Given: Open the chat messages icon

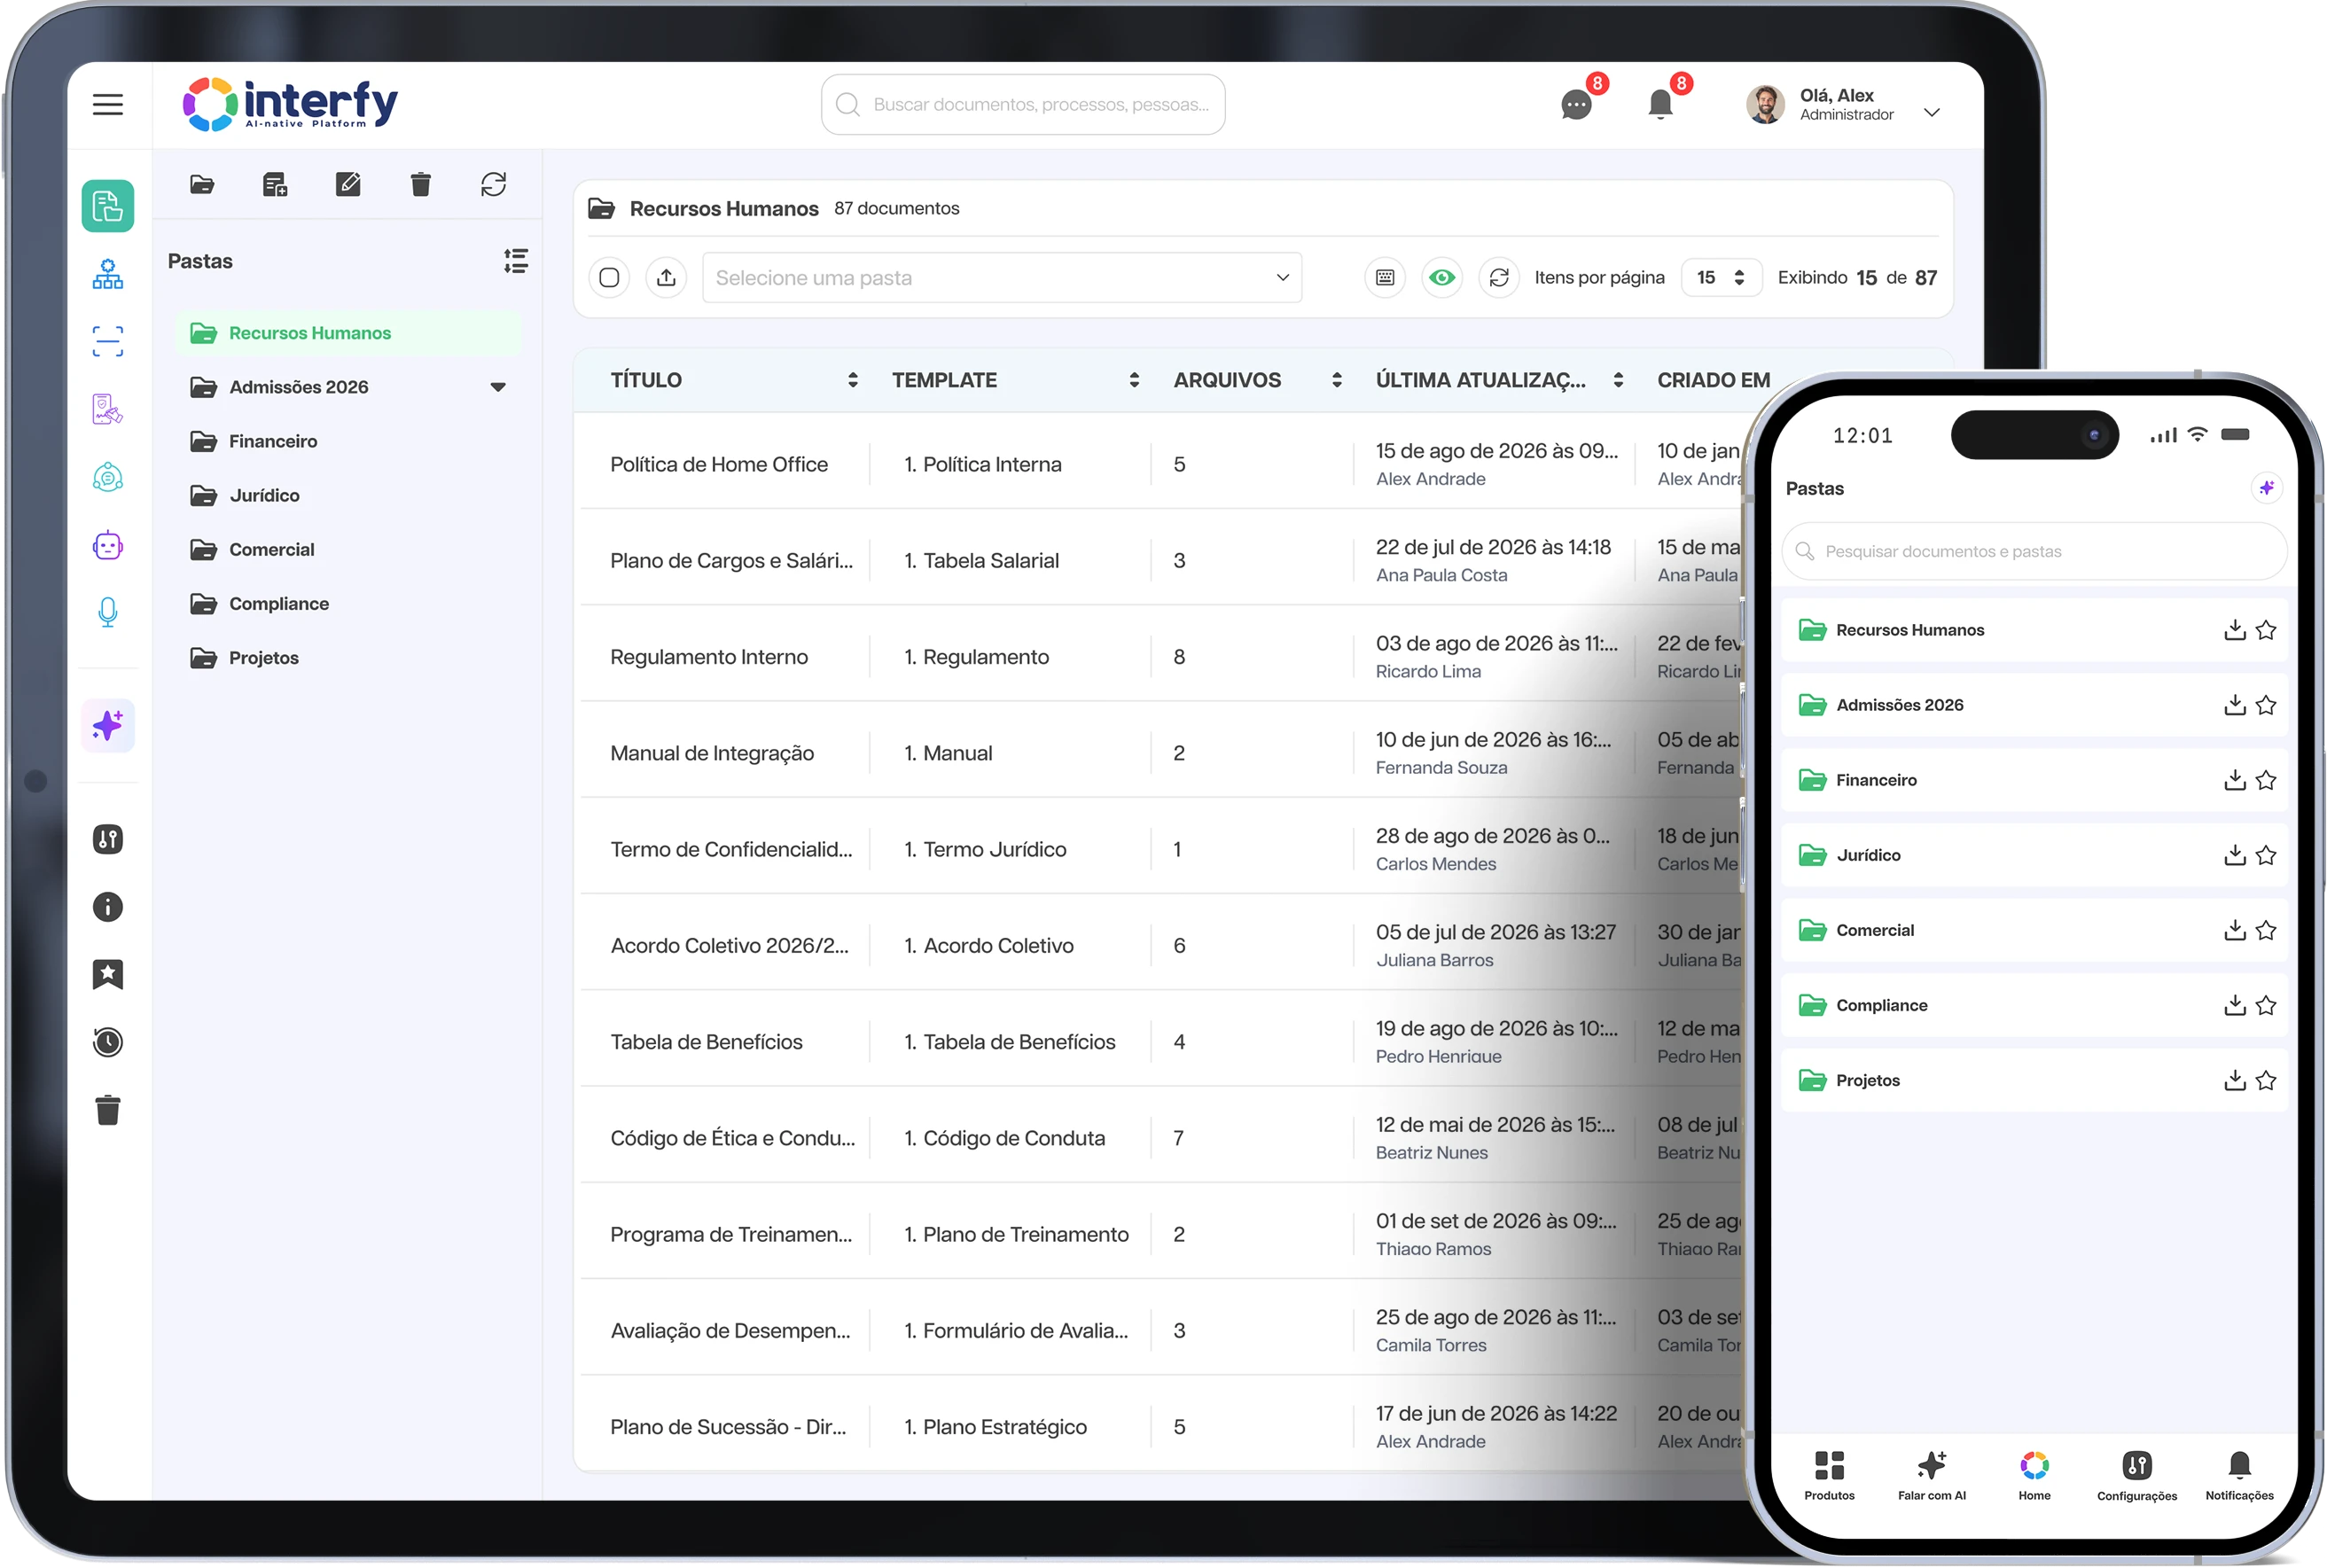Looking at the screenshot, I should click(x=1576, y=104).
